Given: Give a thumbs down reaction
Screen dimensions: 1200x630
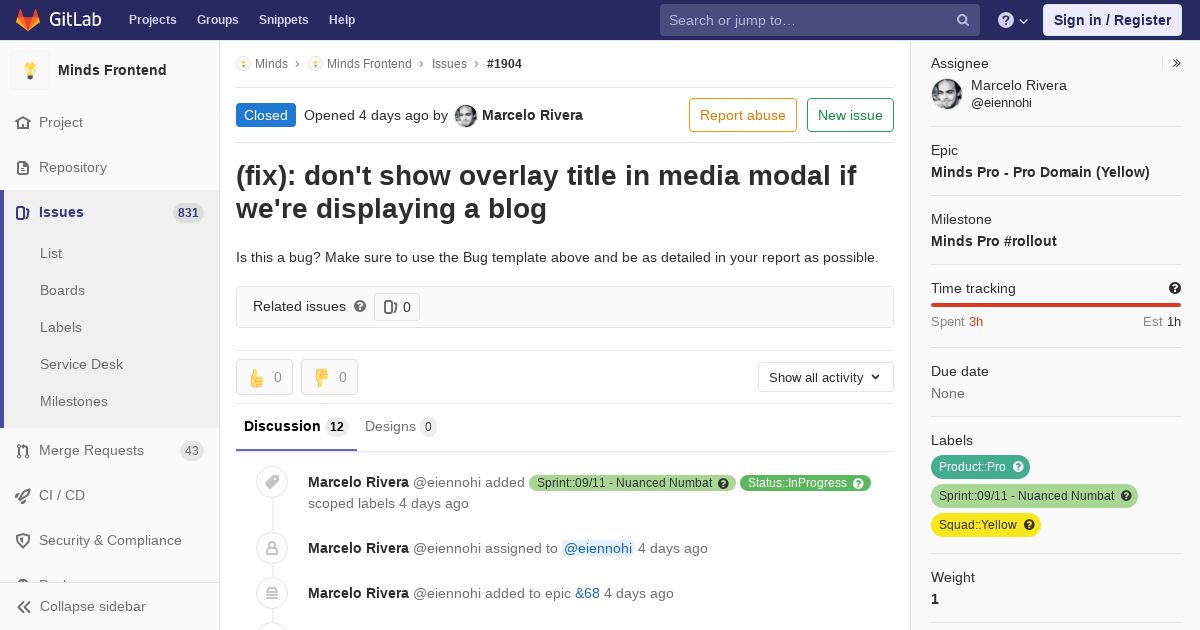Looking at the screenshot, I should tap(329, 377).
